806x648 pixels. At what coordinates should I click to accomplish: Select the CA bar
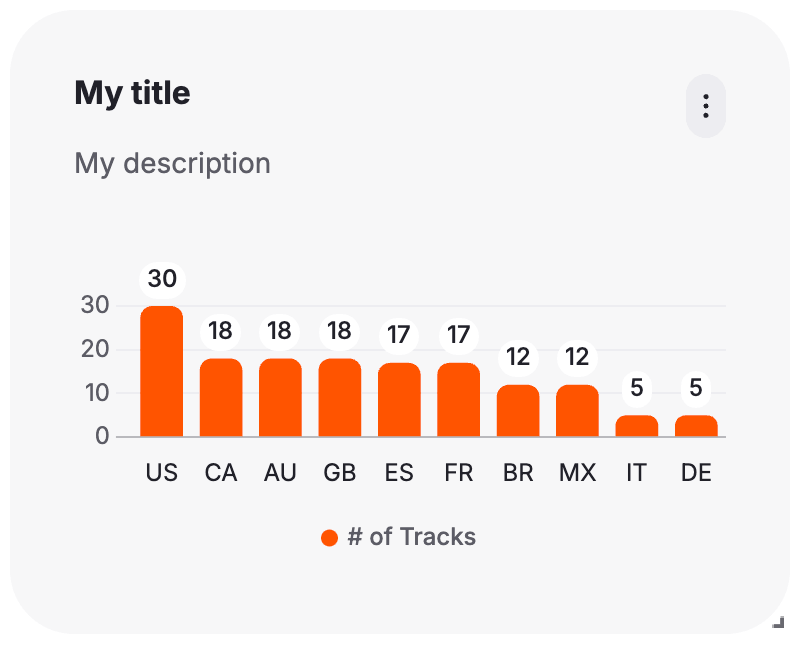click(221, 397)
